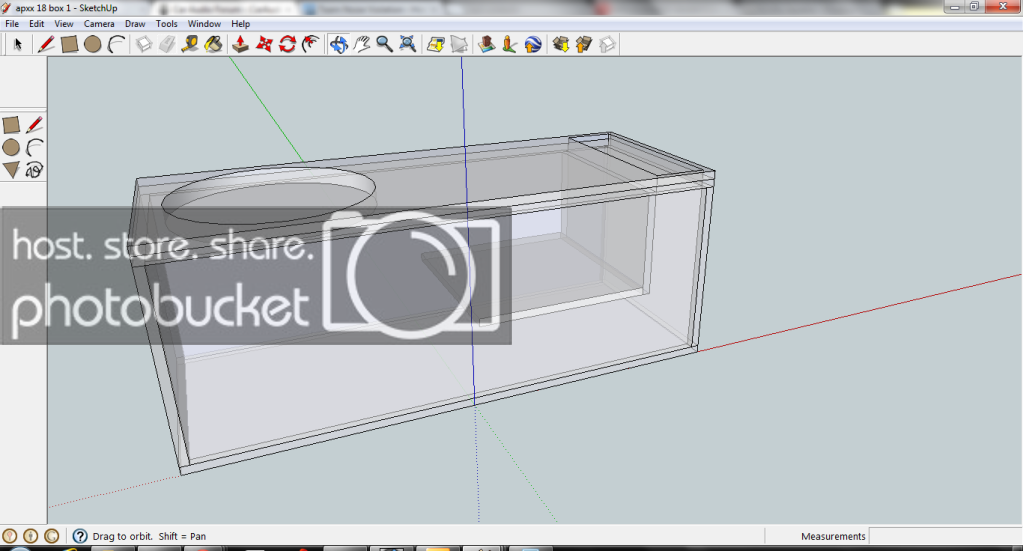Select the Rectangle tool in left Drawing toolbar
Viewport: 1023px width, 551px height.
click(11, 125)
